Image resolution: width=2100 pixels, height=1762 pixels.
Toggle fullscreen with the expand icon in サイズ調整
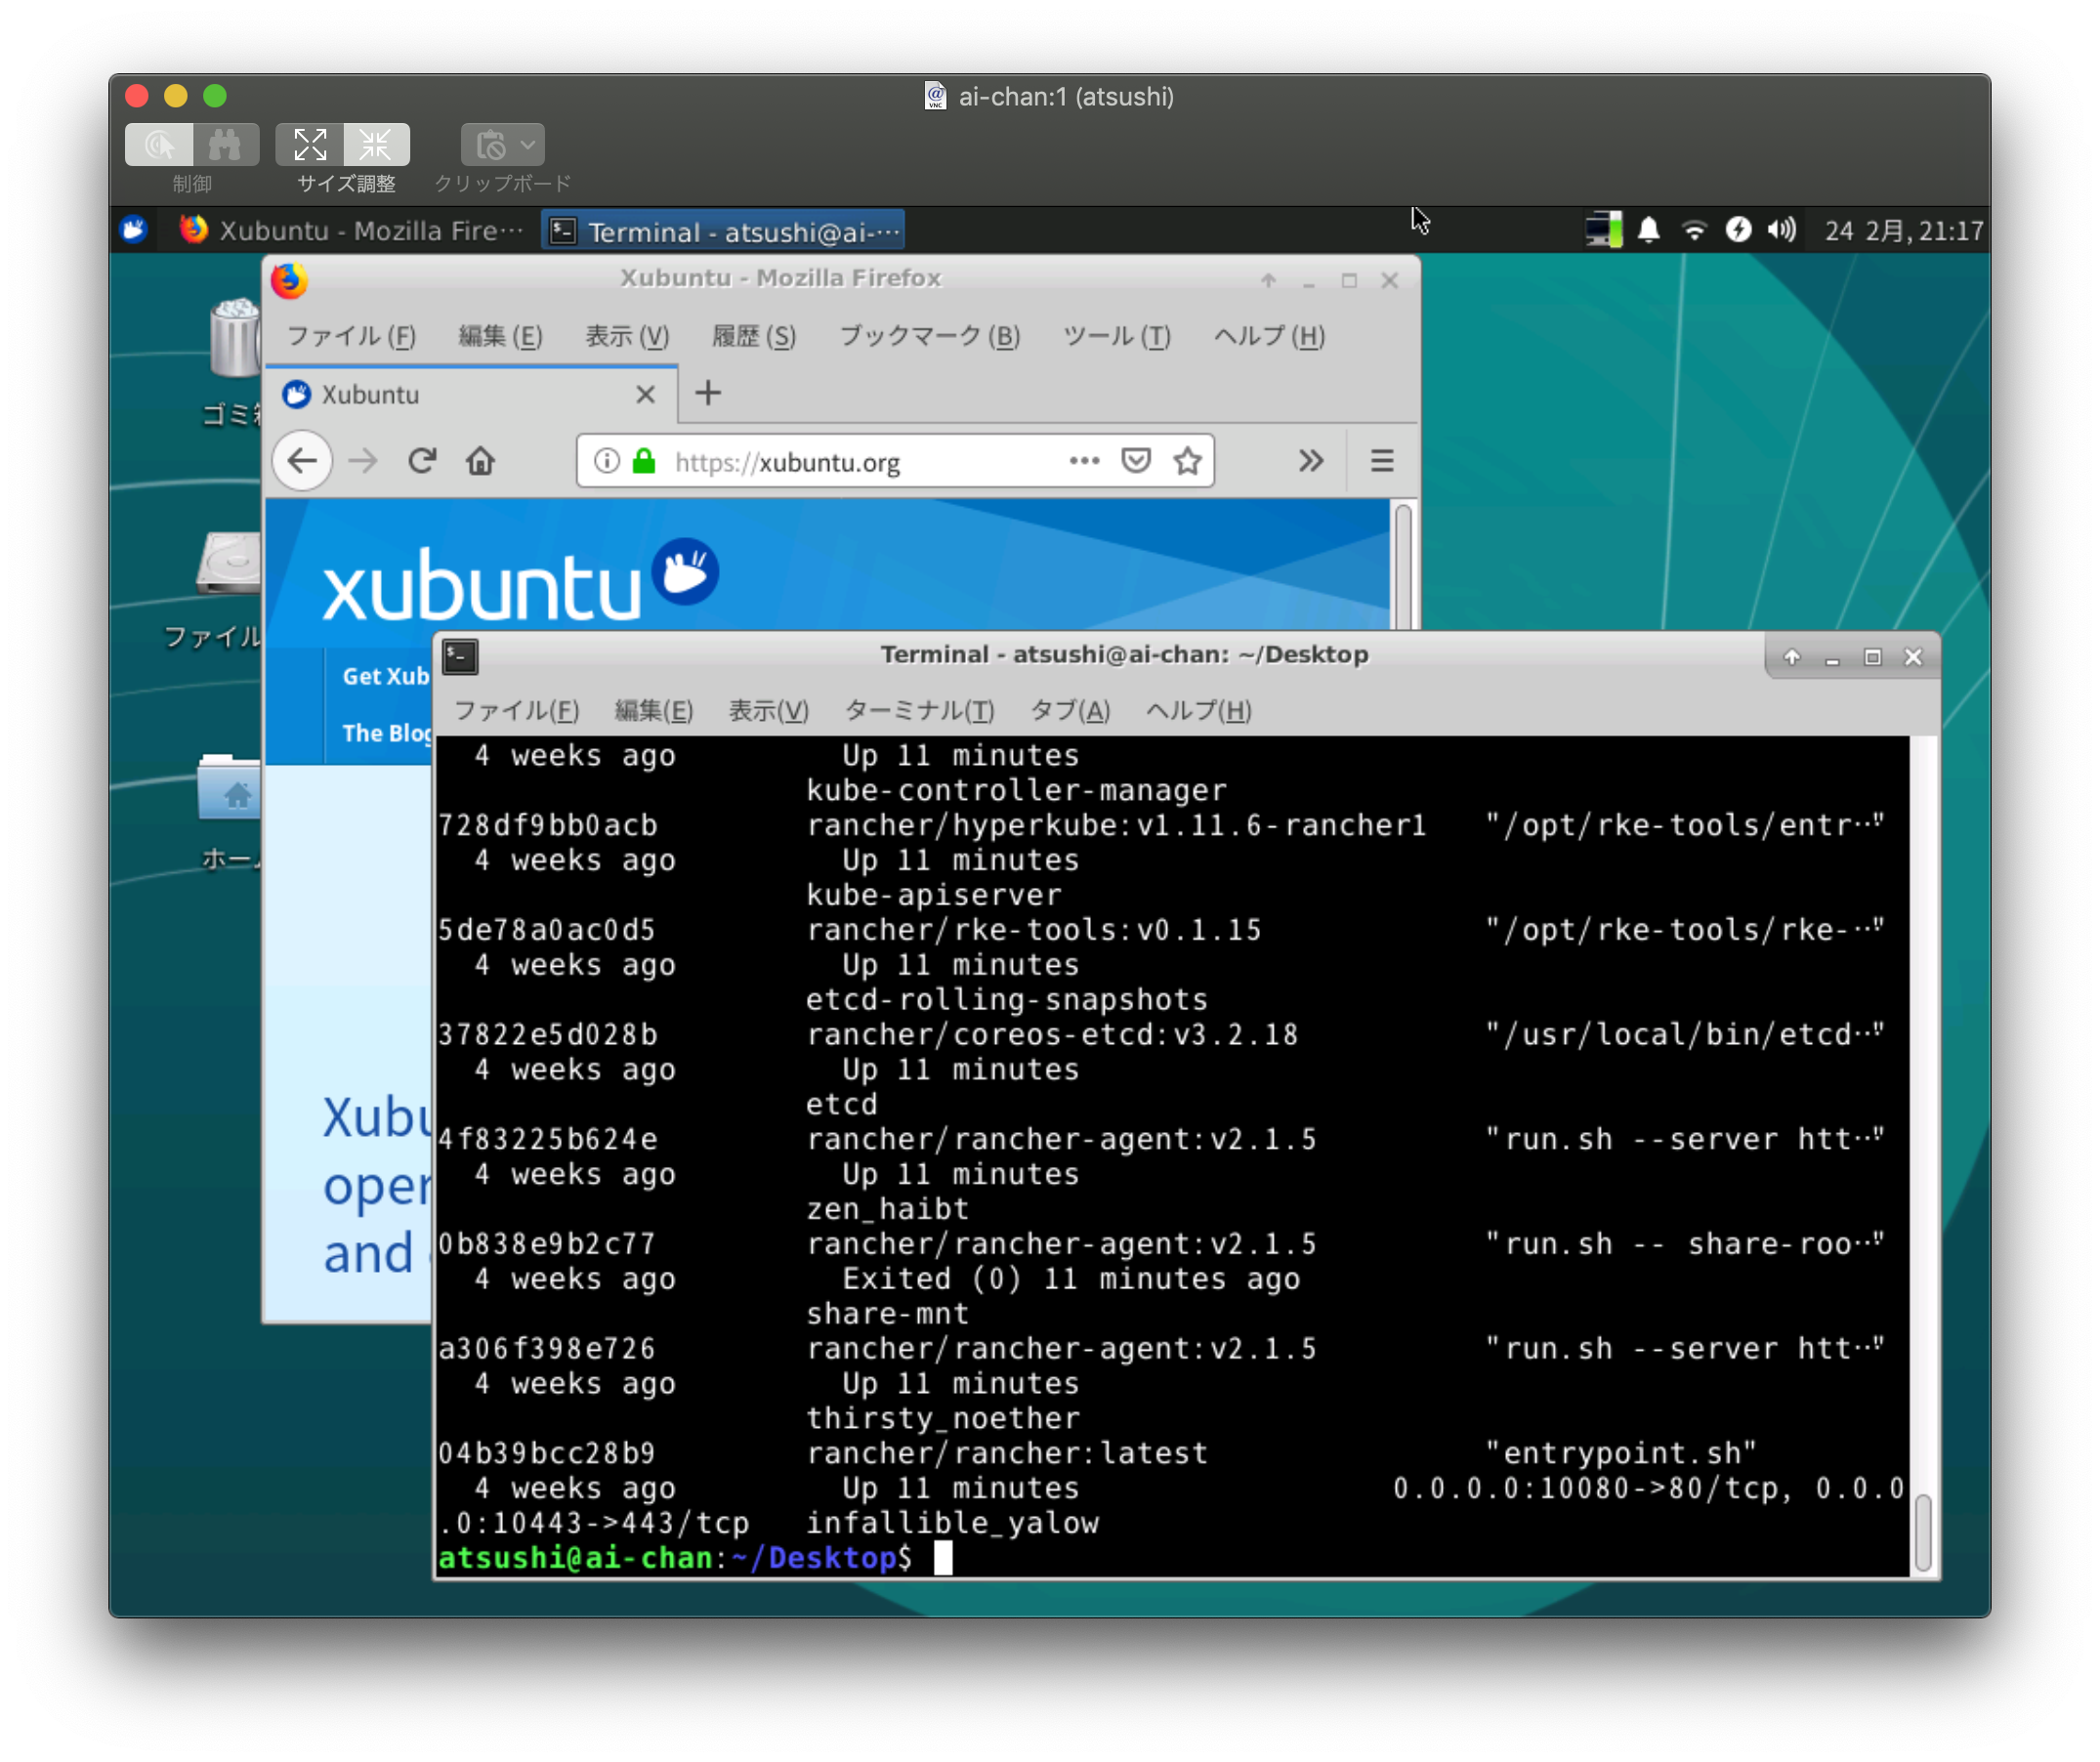click(310, 143)
